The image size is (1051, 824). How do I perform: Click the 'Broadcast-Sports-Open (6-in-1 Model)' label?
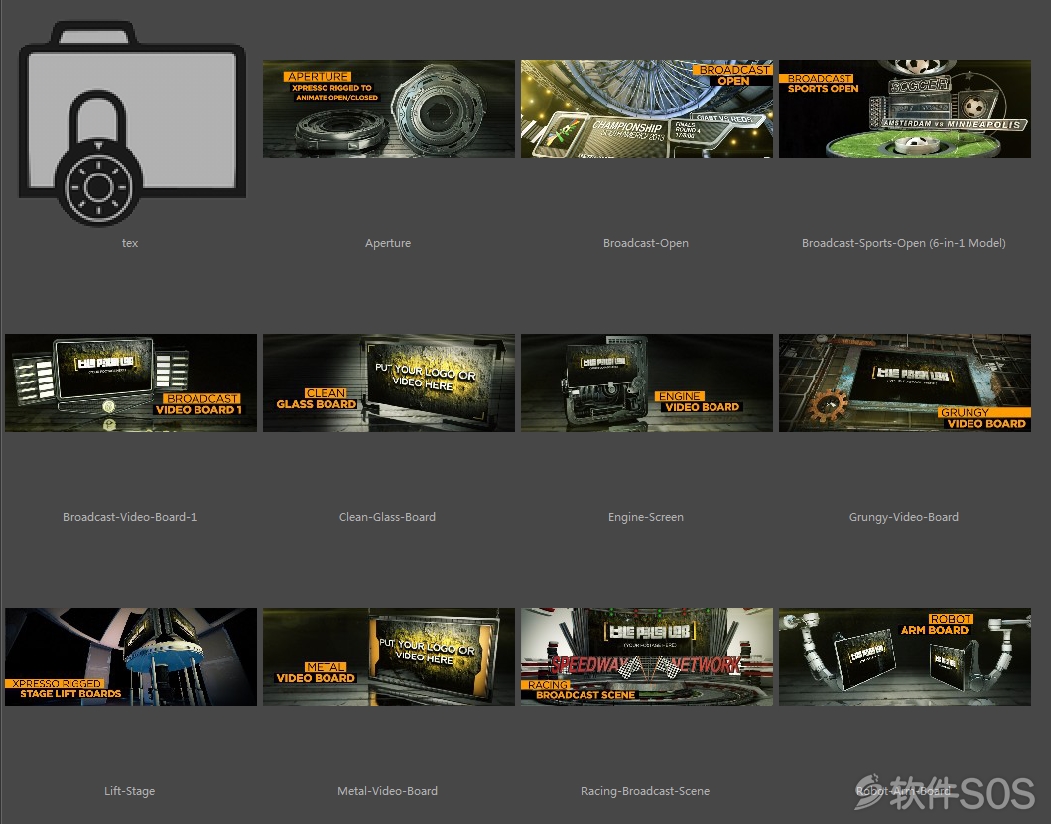tap(904, 243)
